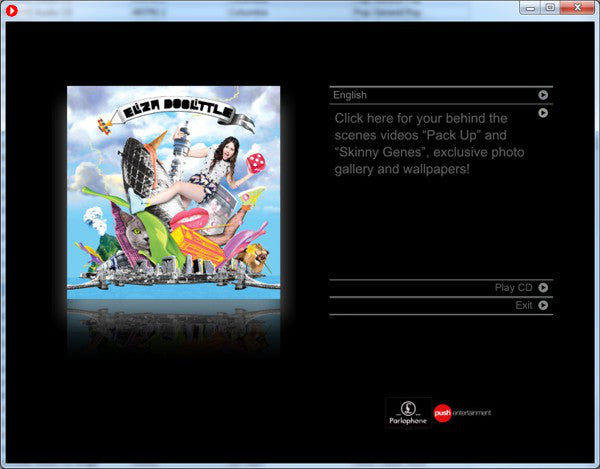Click the push entertainment logo

click(462, 413)
